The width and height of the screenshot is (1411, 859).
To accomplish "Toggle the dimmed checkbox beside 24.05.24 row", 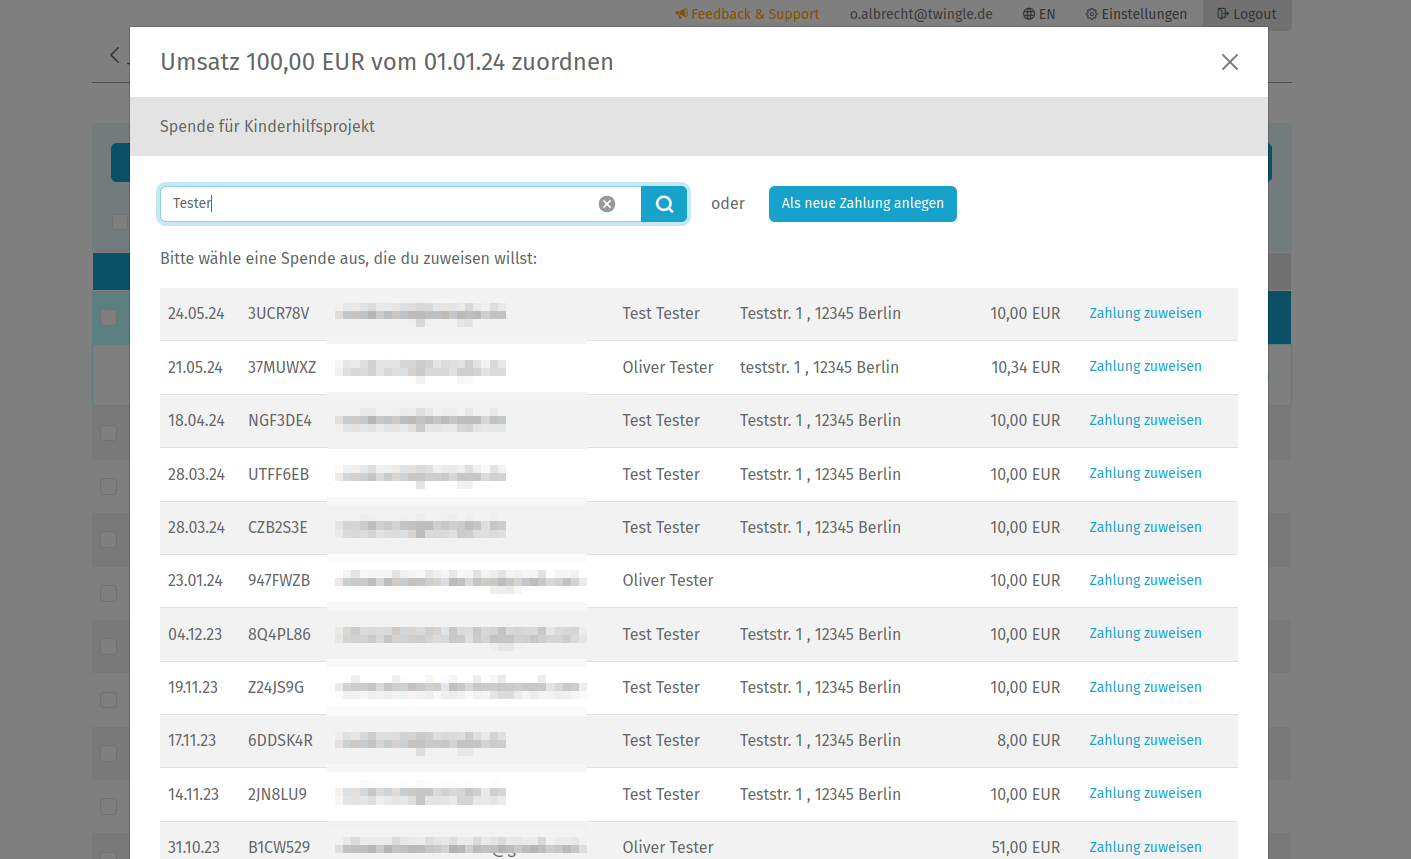I will click(109, 317).
